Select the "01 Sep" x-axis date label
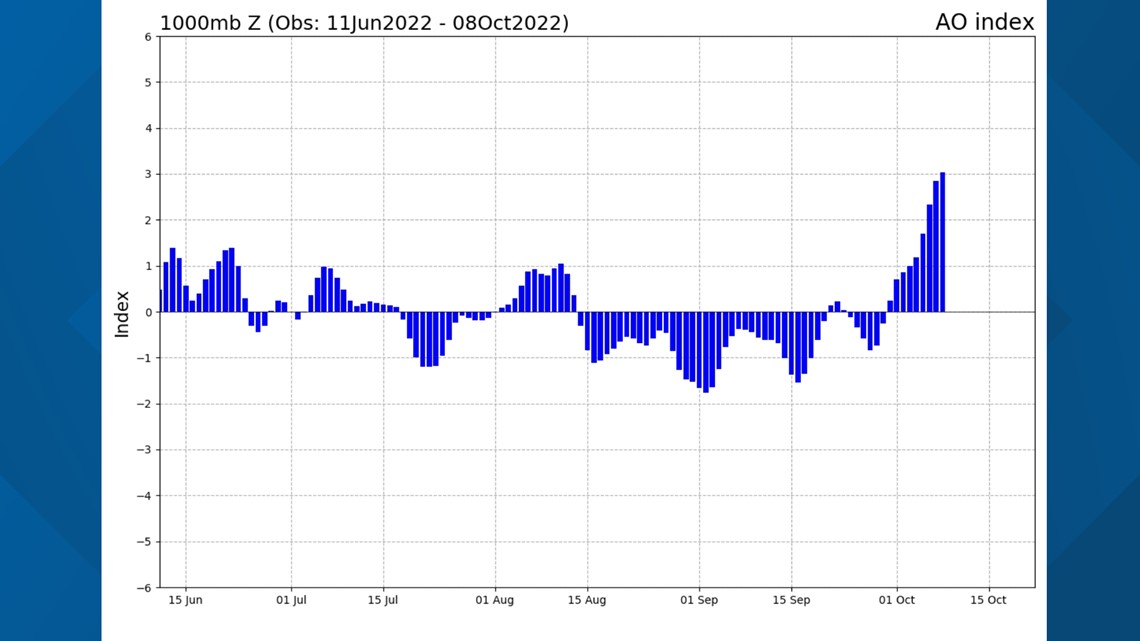 pos(699,600)
